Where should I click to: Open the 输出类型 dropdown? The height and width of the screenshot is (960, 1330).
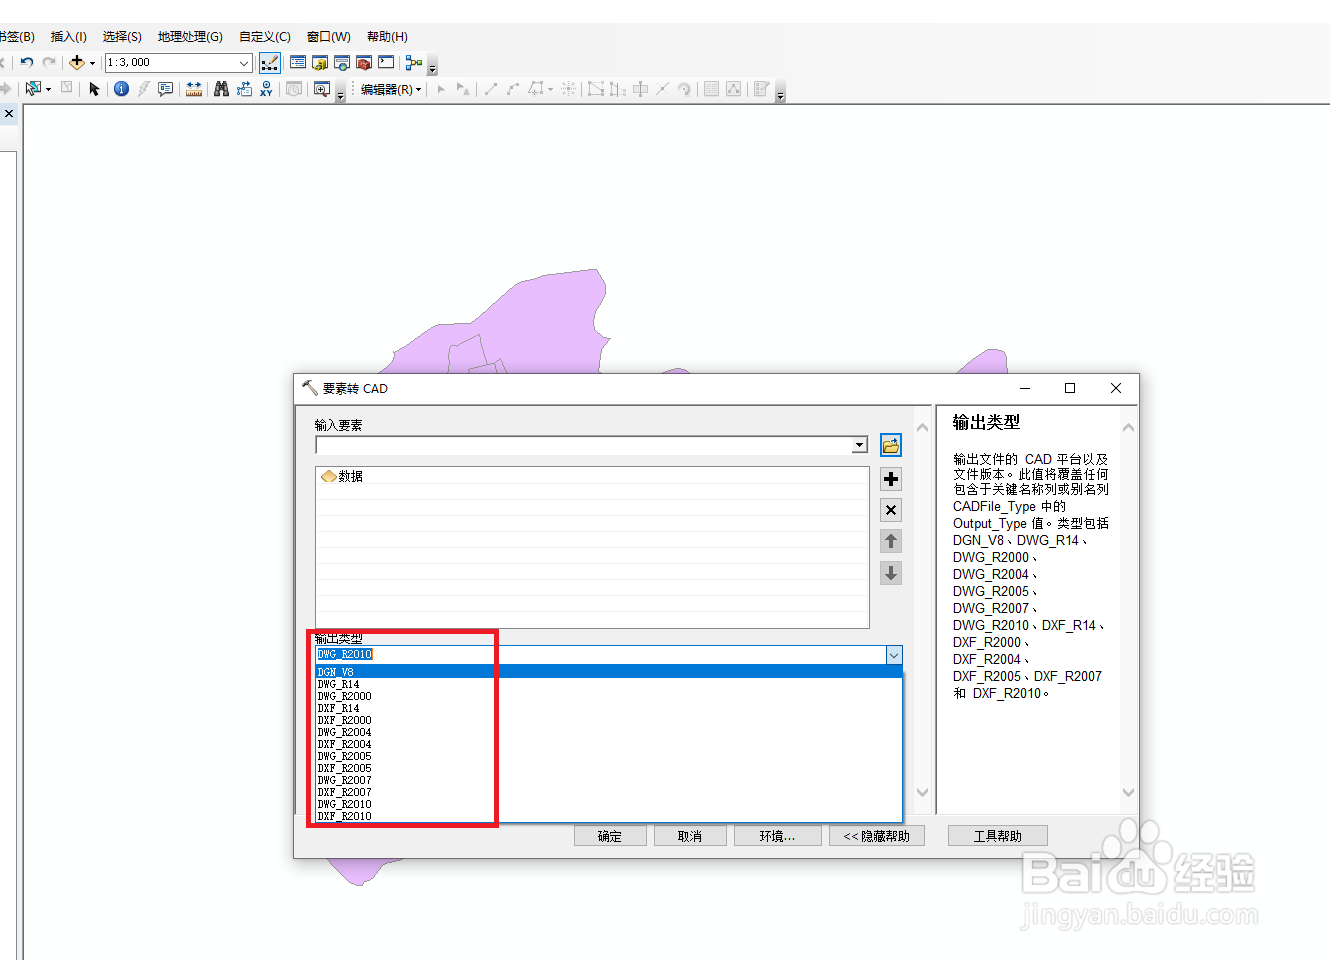tap(895, 655)
